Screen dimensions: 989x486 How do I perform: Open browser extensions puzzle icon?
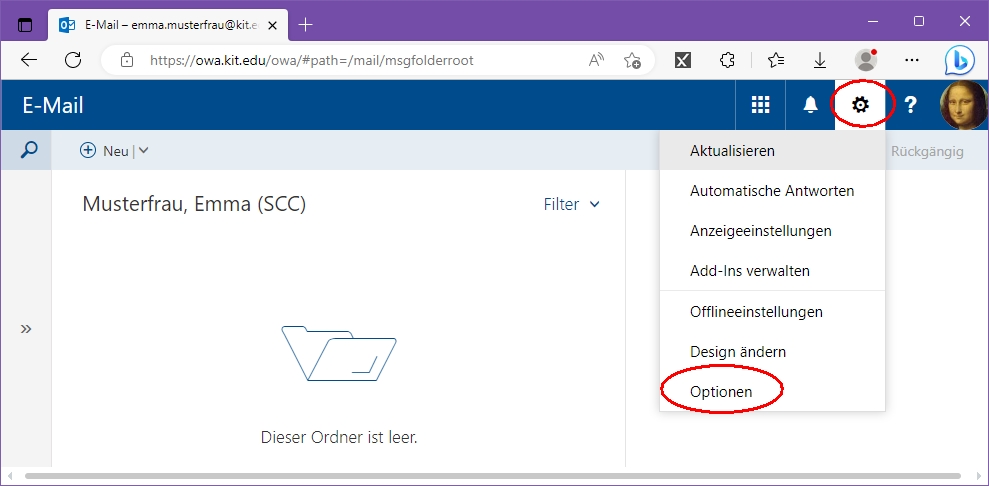point(728,60)
